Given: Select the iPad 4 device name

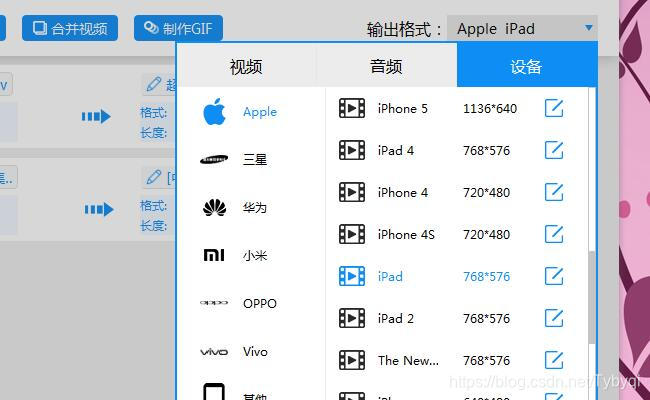Looking at the screenshot, I should point(396,150).
